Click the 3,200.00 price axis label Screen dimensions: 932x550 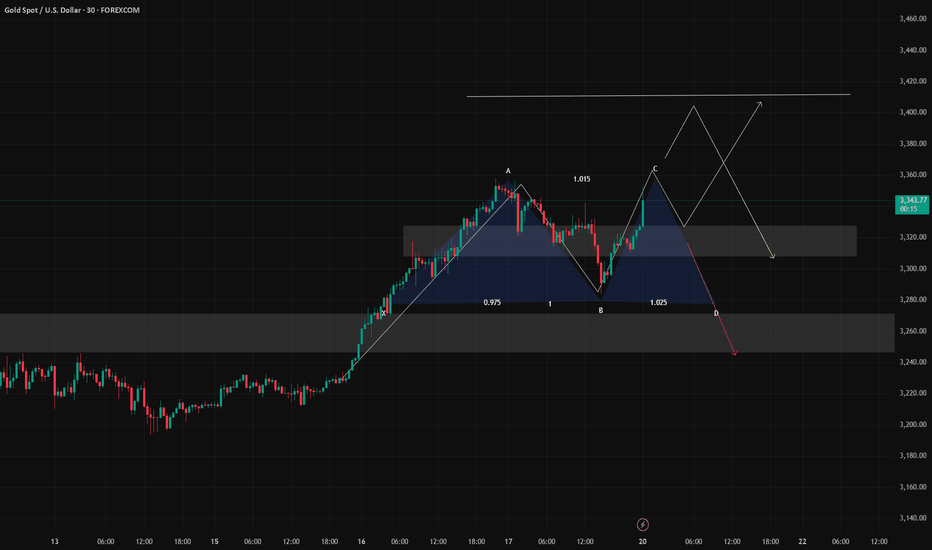point(912,424)
